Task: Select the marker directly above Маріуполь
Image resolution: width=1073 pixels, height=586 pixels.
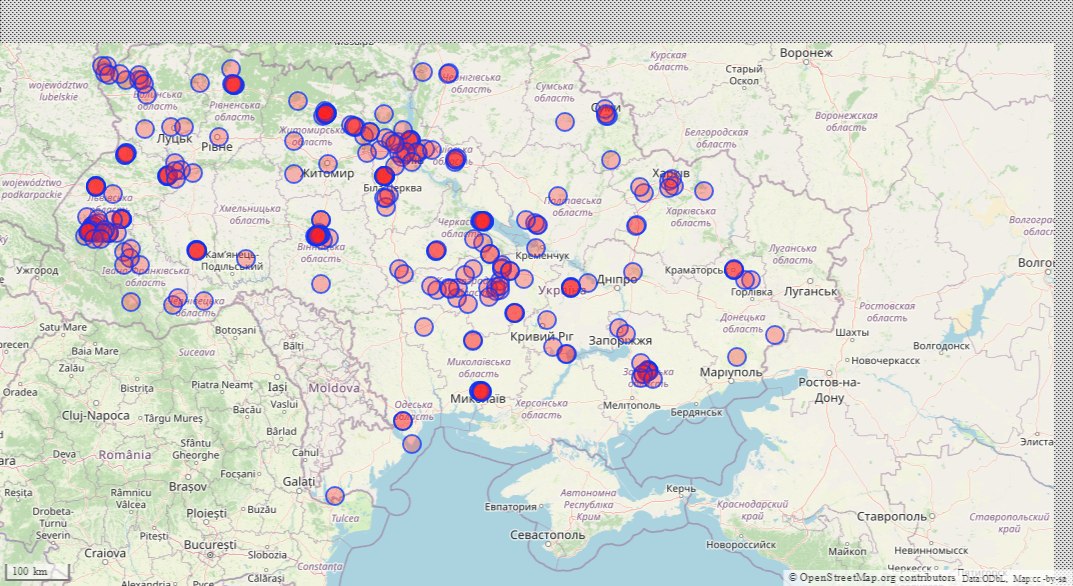Action: [x=736, y=357]
